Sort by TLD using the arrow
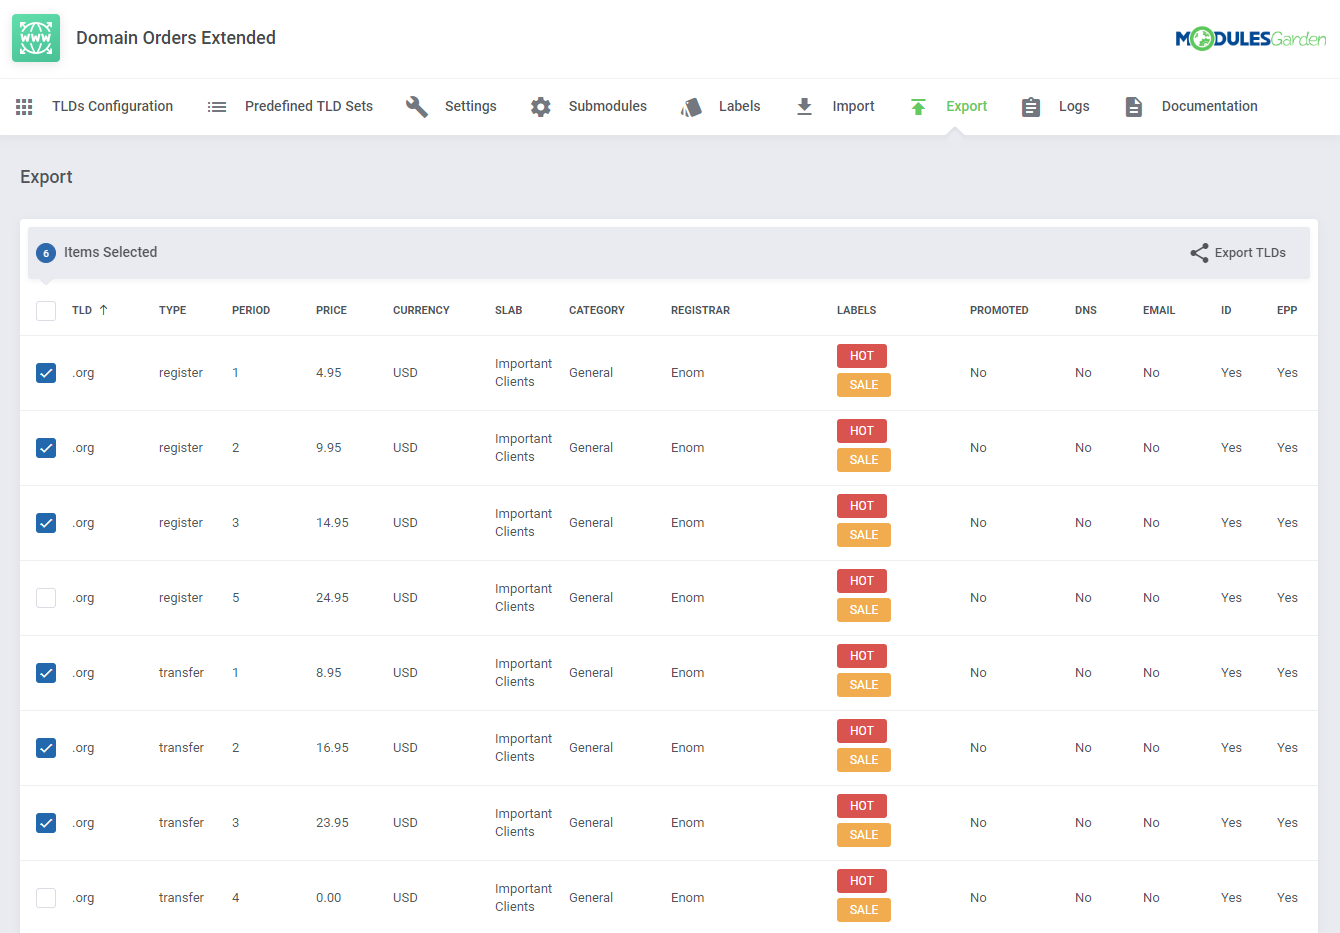Viewport: 1340px width, 933px height. [103, 310]
